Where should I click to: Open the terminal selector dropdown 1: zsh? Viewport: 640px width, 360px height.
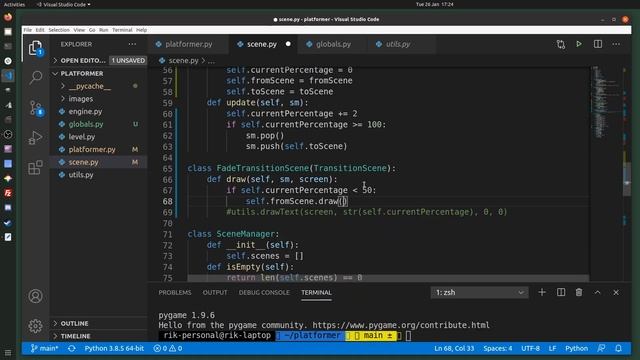(479, 292)
